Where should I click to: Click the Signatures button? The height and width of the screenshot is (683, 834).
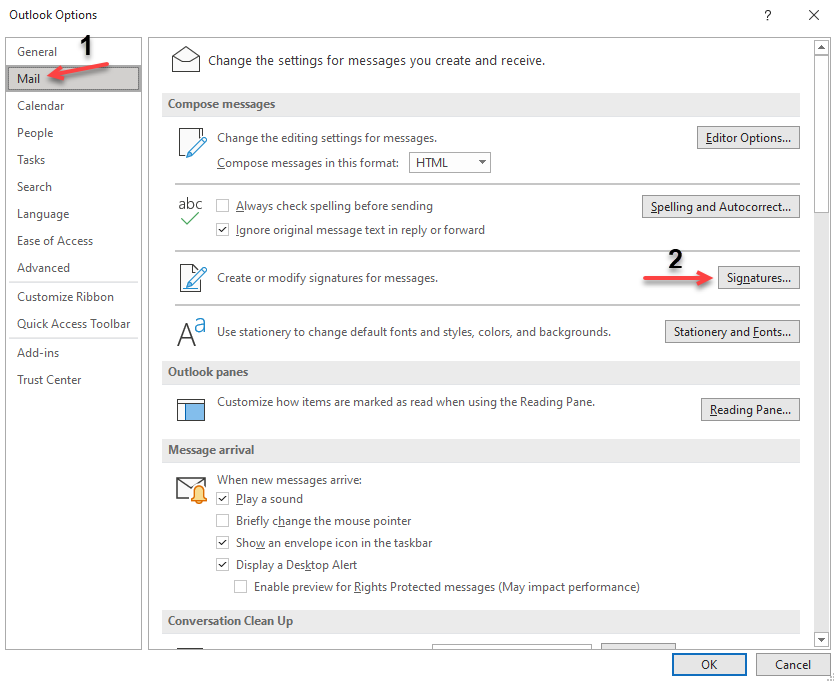point(758,278)
